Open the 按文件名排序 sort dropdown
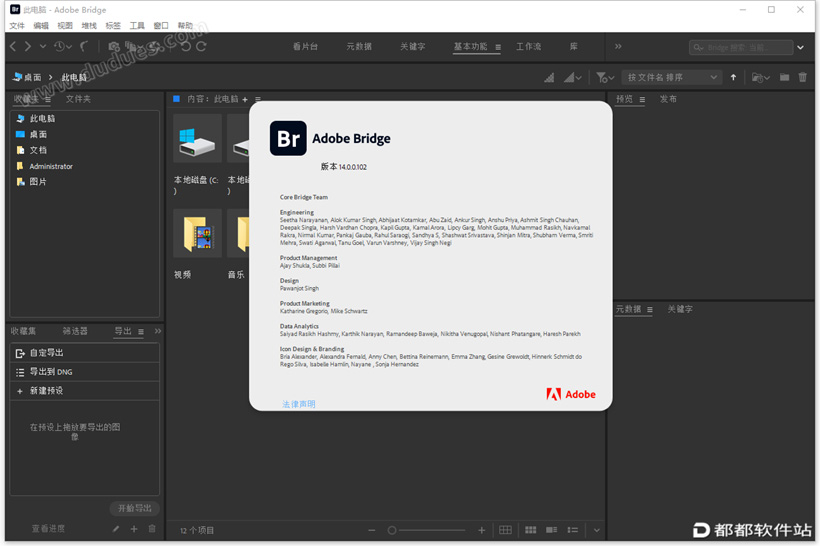Viewport: 820px width, 546px height. [672, 77]
